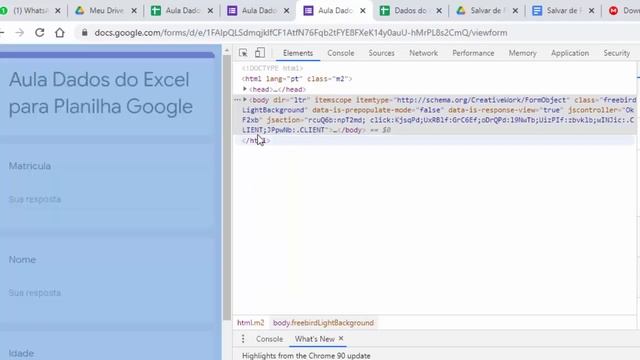
Task: Open the Sources panel tab
Action: click(x=382, y=53)
